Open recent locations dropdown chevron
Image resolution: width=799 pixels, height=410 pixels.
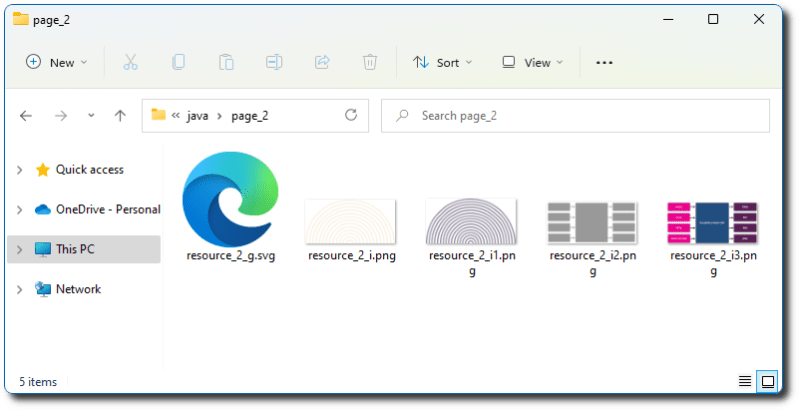[91, 116]
